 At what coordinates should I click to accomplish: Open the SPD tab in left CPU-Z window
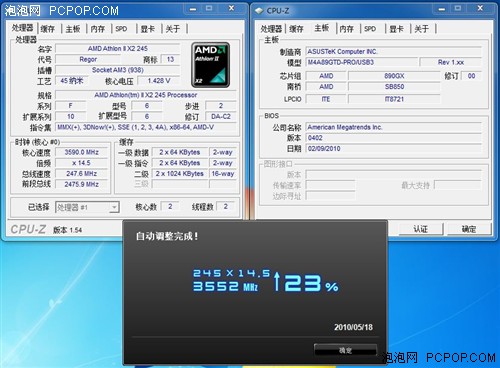(x=121, y=29)
